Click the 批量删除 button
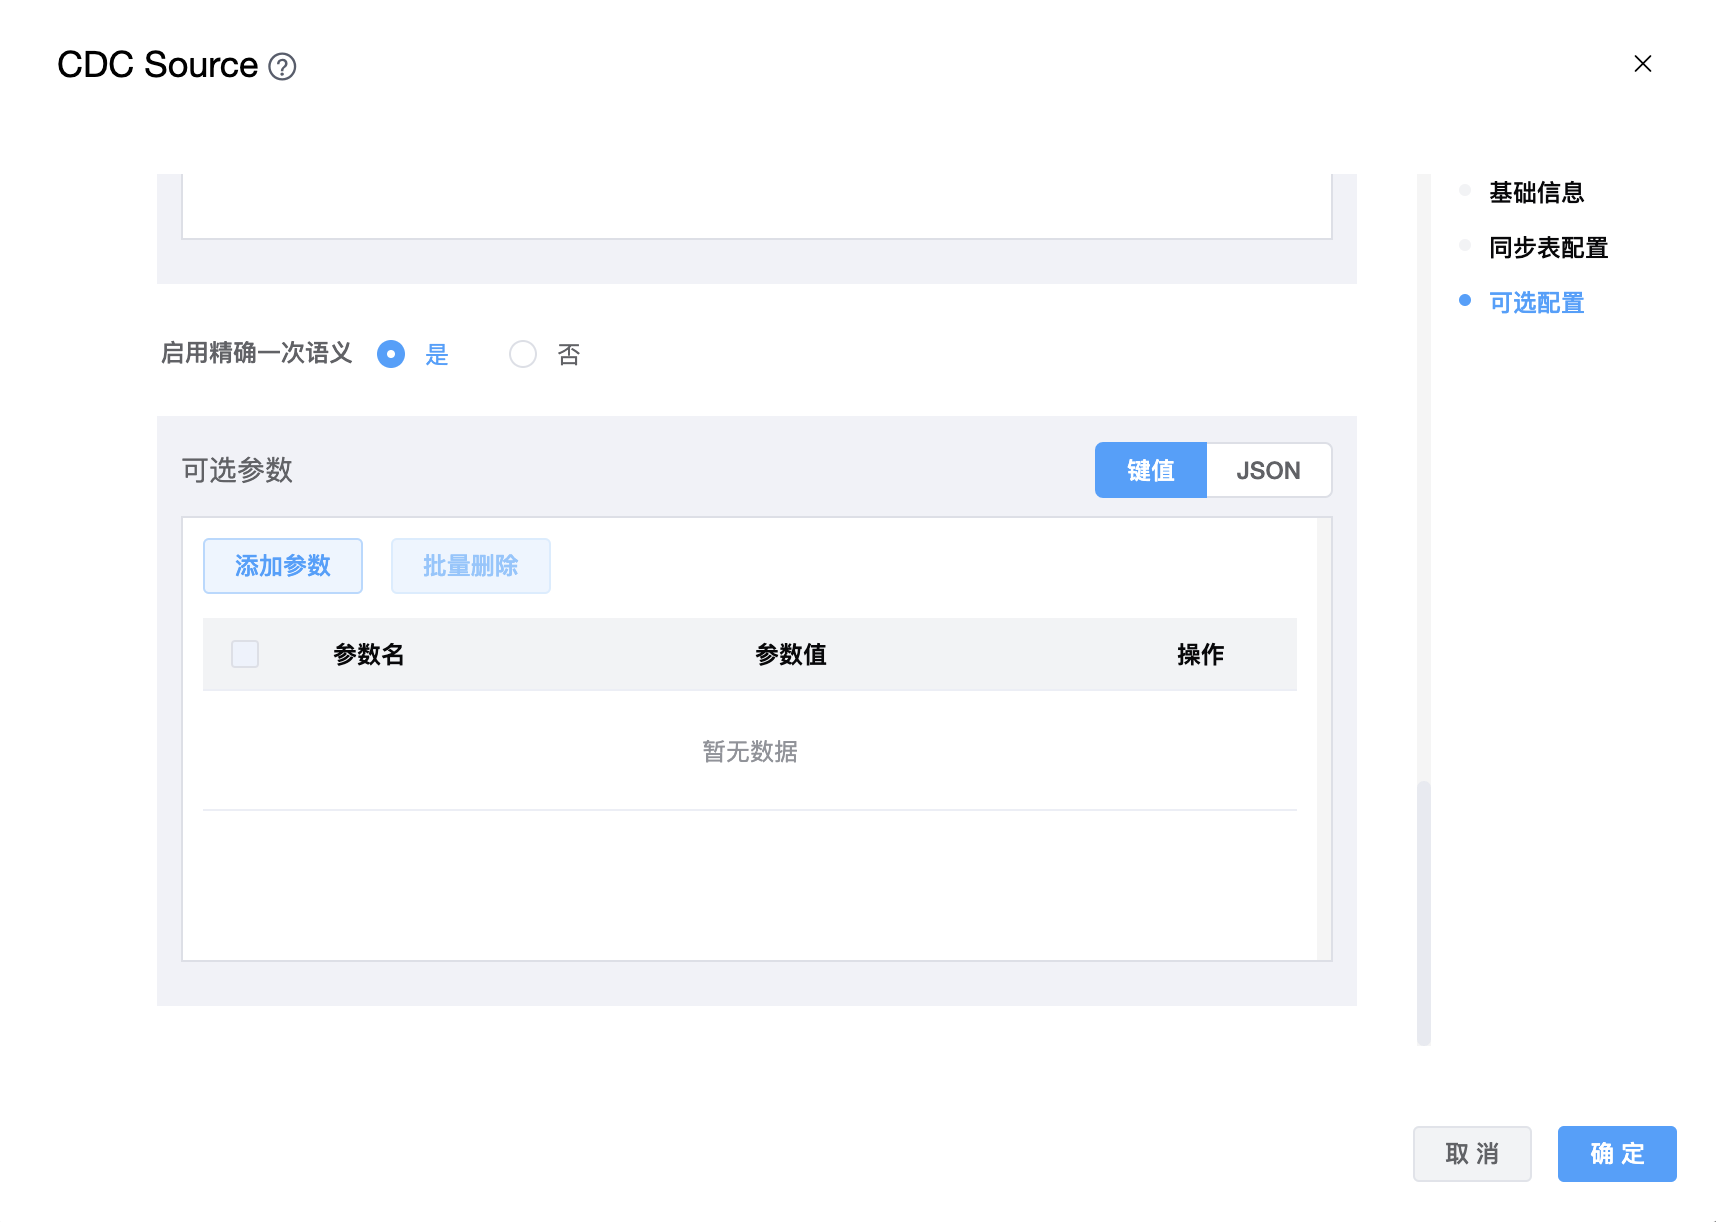1716x1222 pixels. 470,566
